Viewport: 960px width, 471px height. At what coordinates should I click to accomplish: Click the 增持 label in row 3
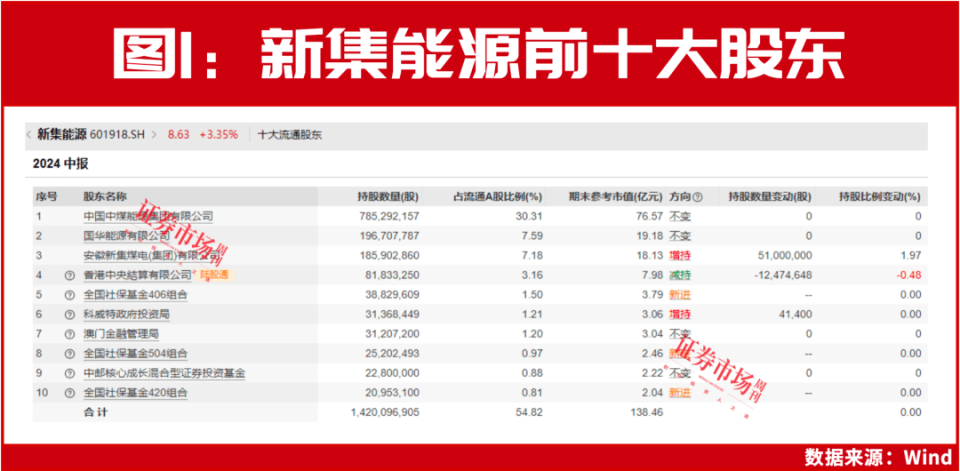[x=680, y=255]
